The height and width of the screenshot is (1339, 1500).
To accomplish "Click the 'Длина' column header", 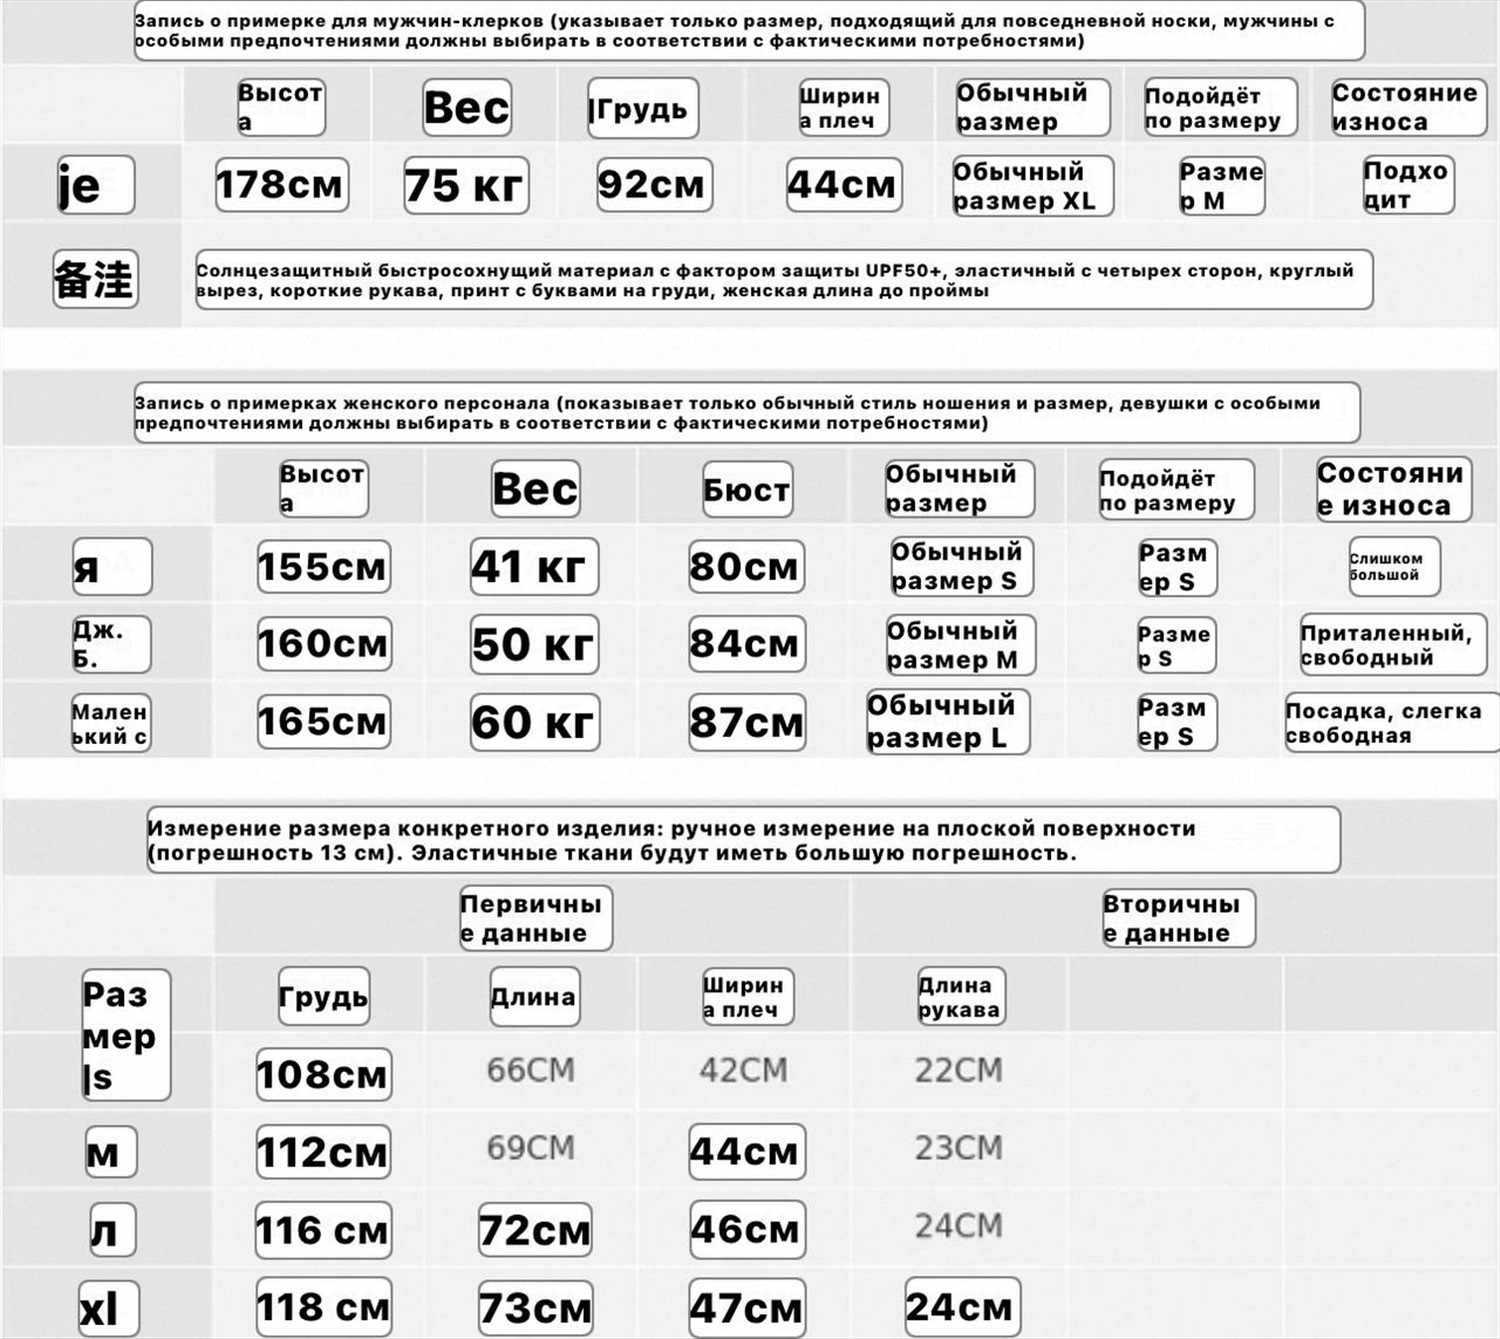I will tap(534, 996).
